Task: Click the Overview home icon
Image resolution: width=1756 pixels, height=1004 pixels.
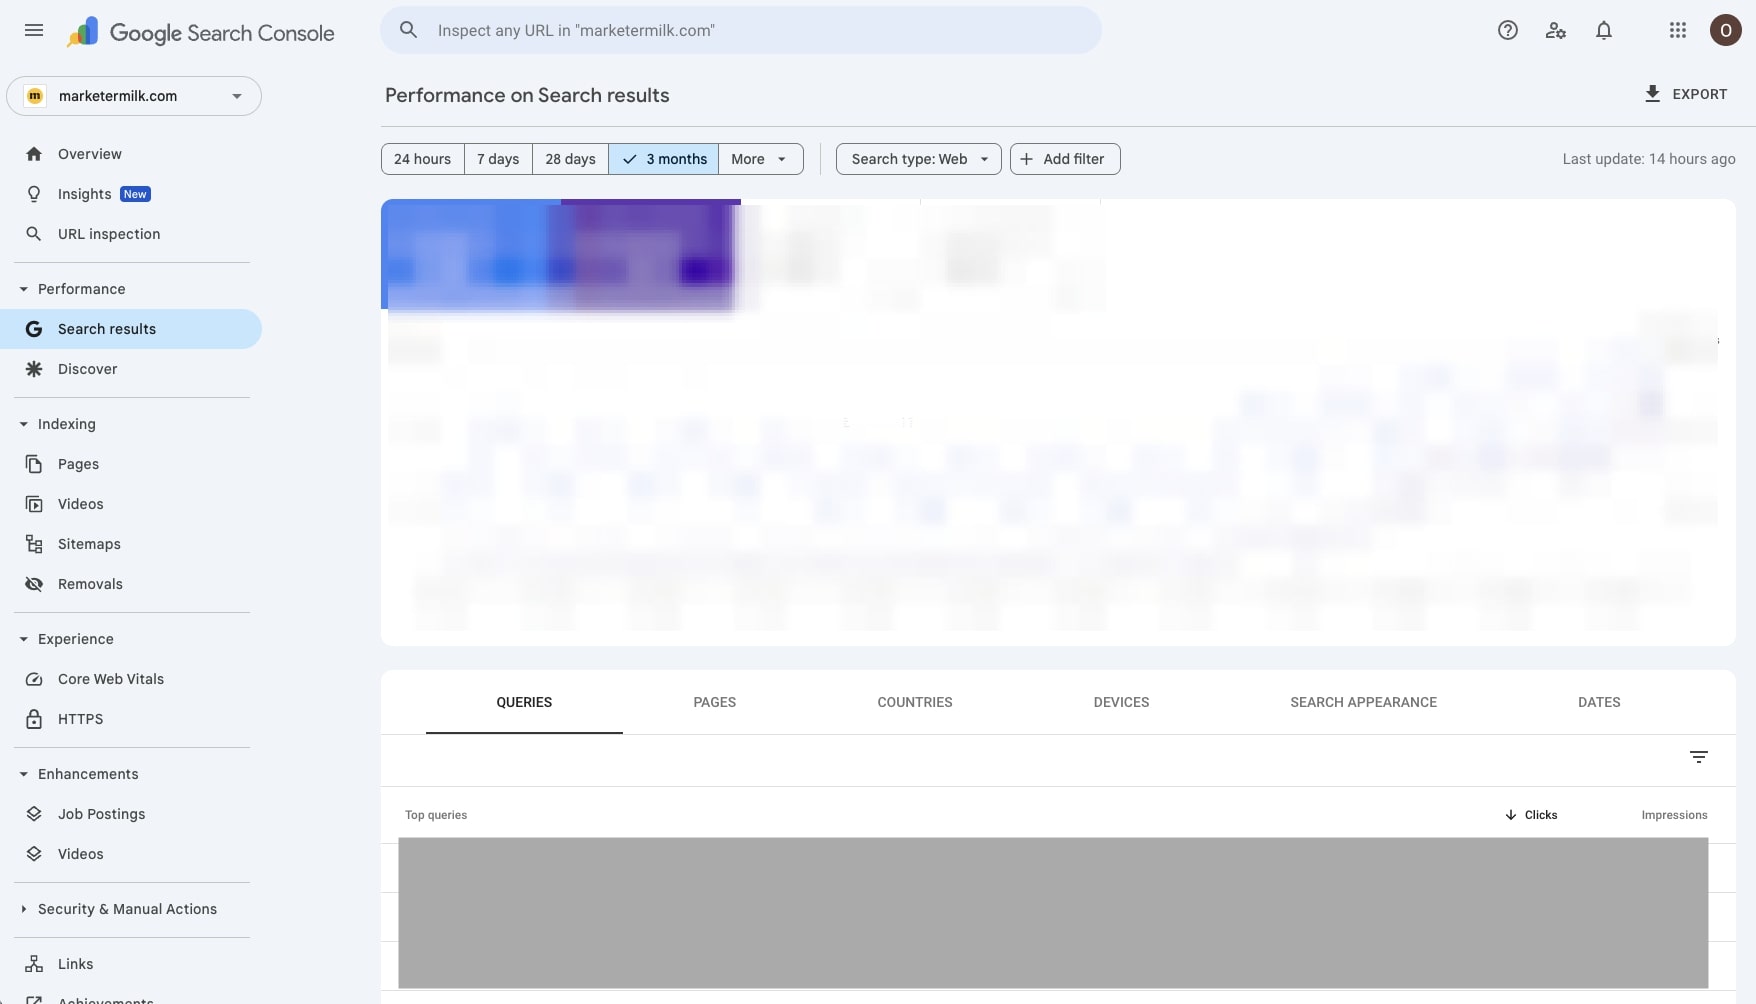Action: (x=34, y=154)
